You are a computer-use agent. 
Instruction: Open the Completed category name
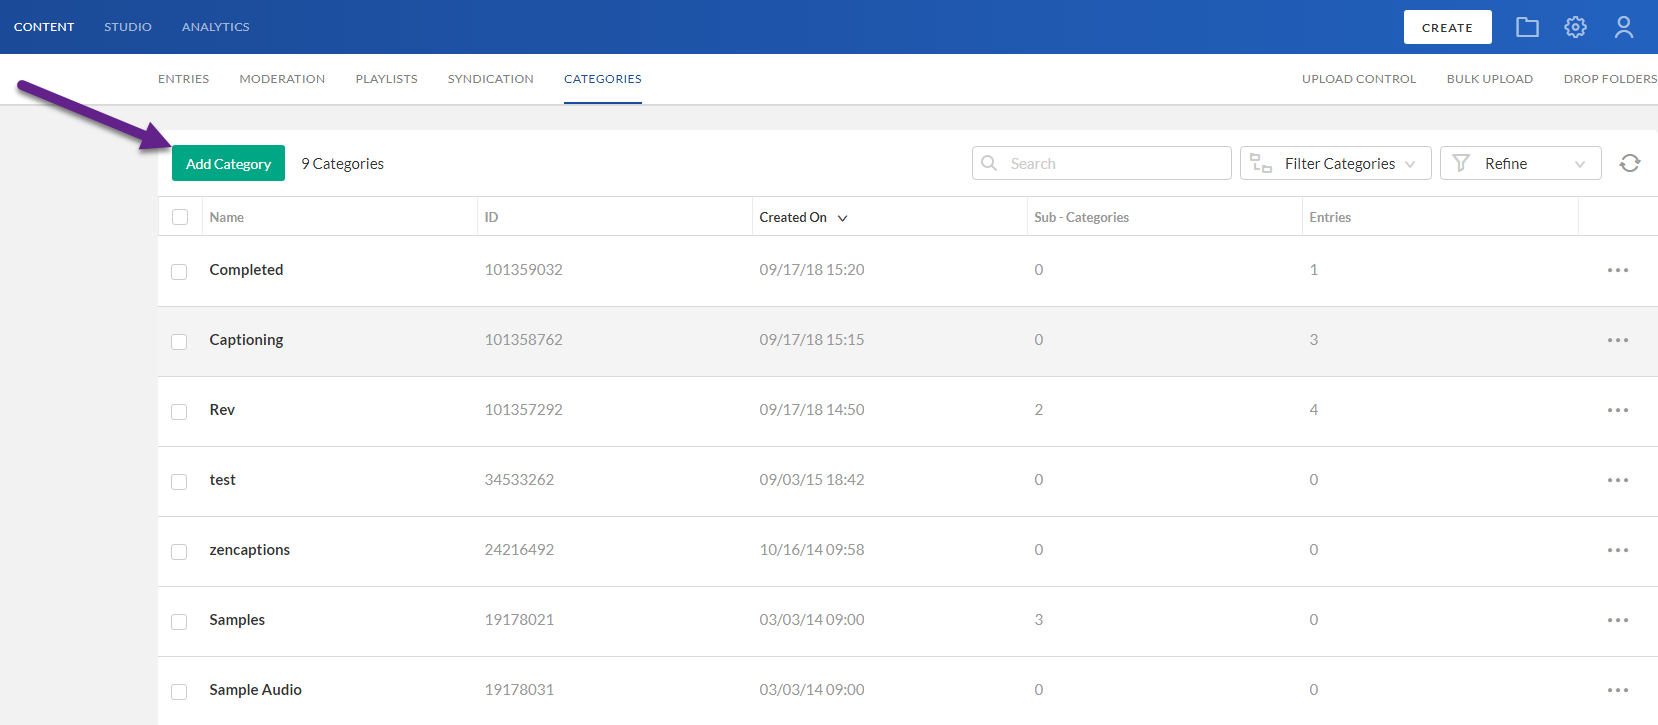click(246, 270)
